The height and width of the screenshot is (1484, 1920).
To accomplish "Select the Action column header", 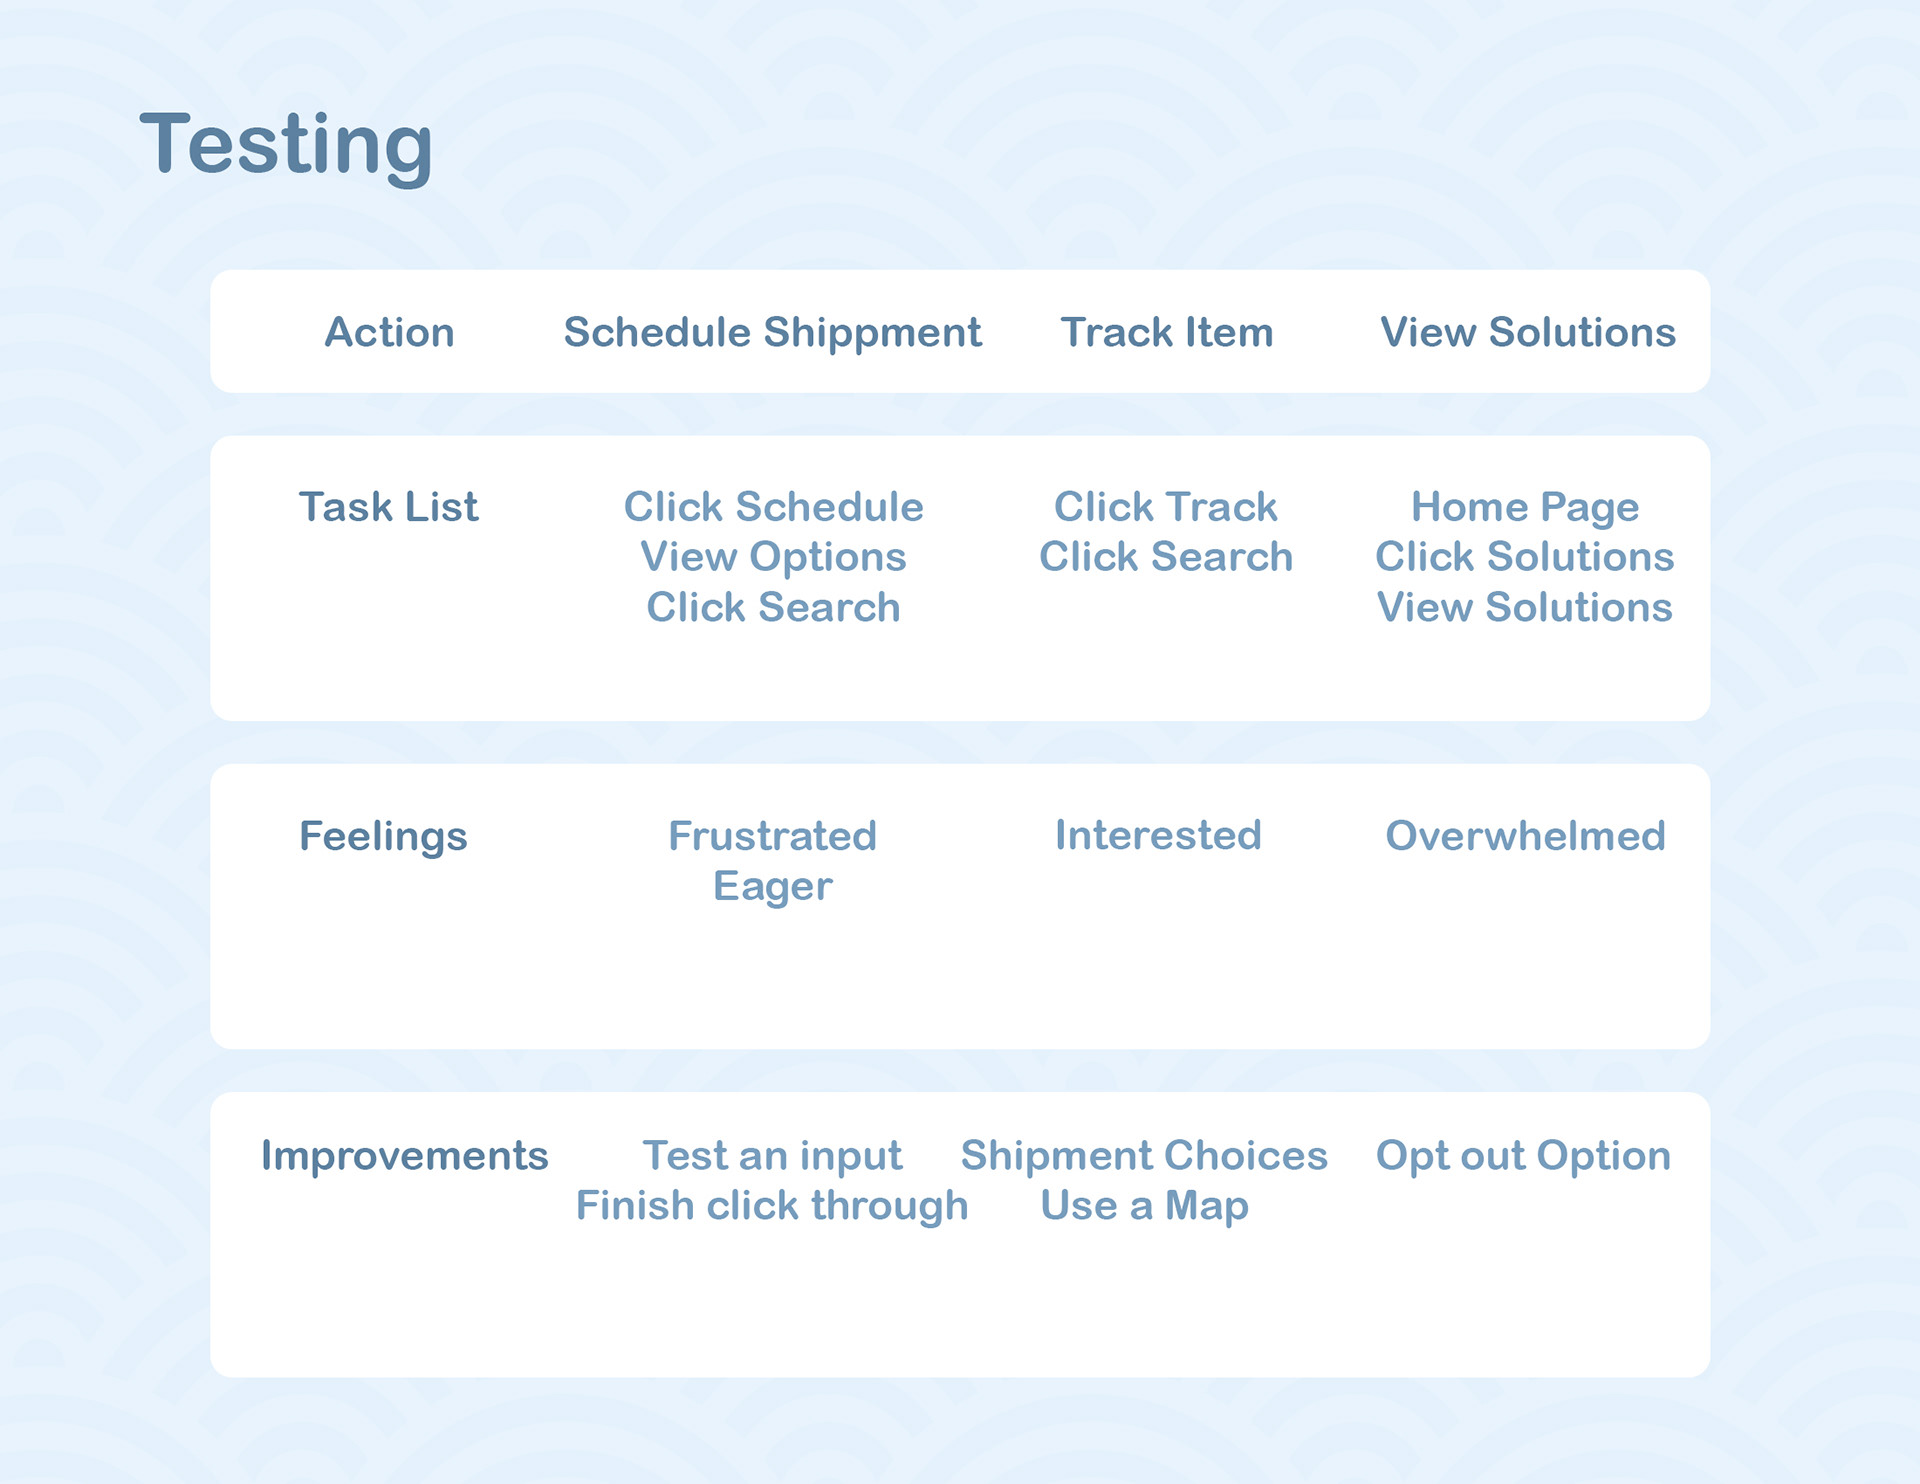I will coord(389,332).
